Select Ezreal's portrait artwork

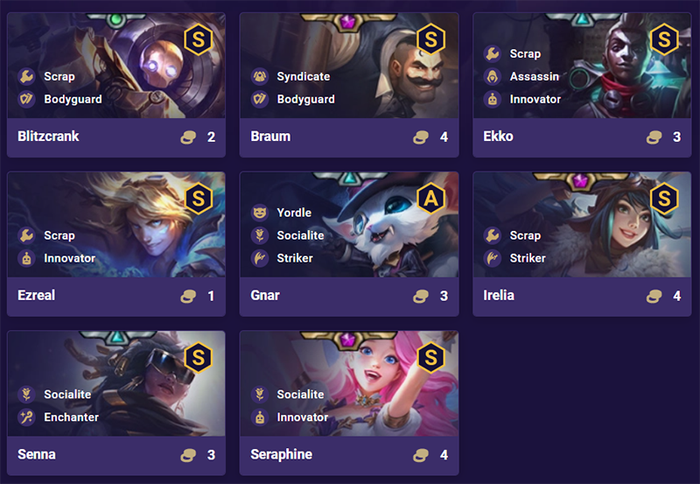coord(117,225)
